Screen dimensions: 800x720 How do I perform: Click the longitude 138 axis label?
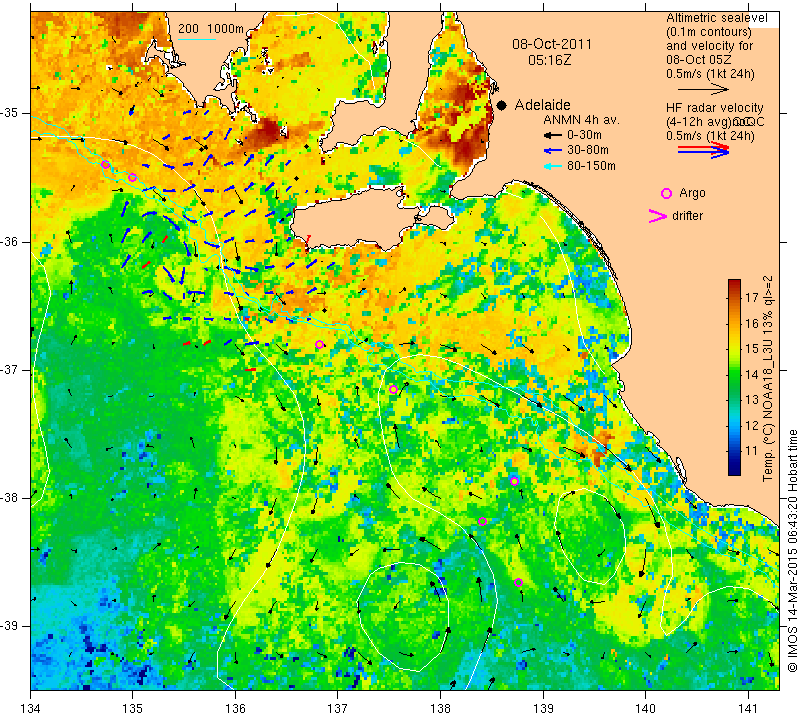coord(440,709)
